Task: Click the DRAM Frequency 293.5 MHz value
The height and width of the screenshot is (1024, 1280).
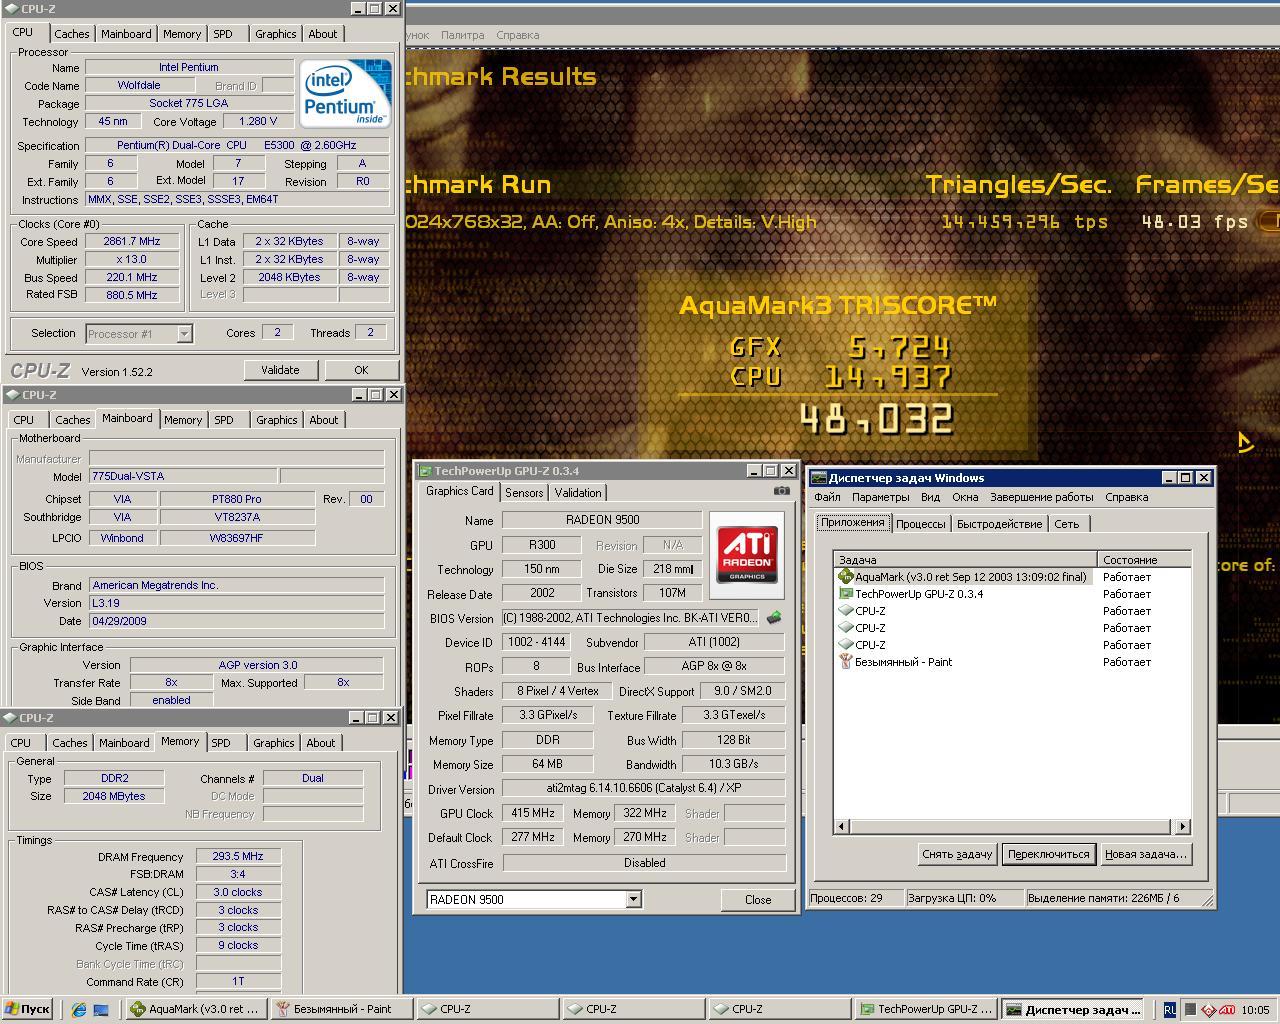Action: tap(238, 857)
